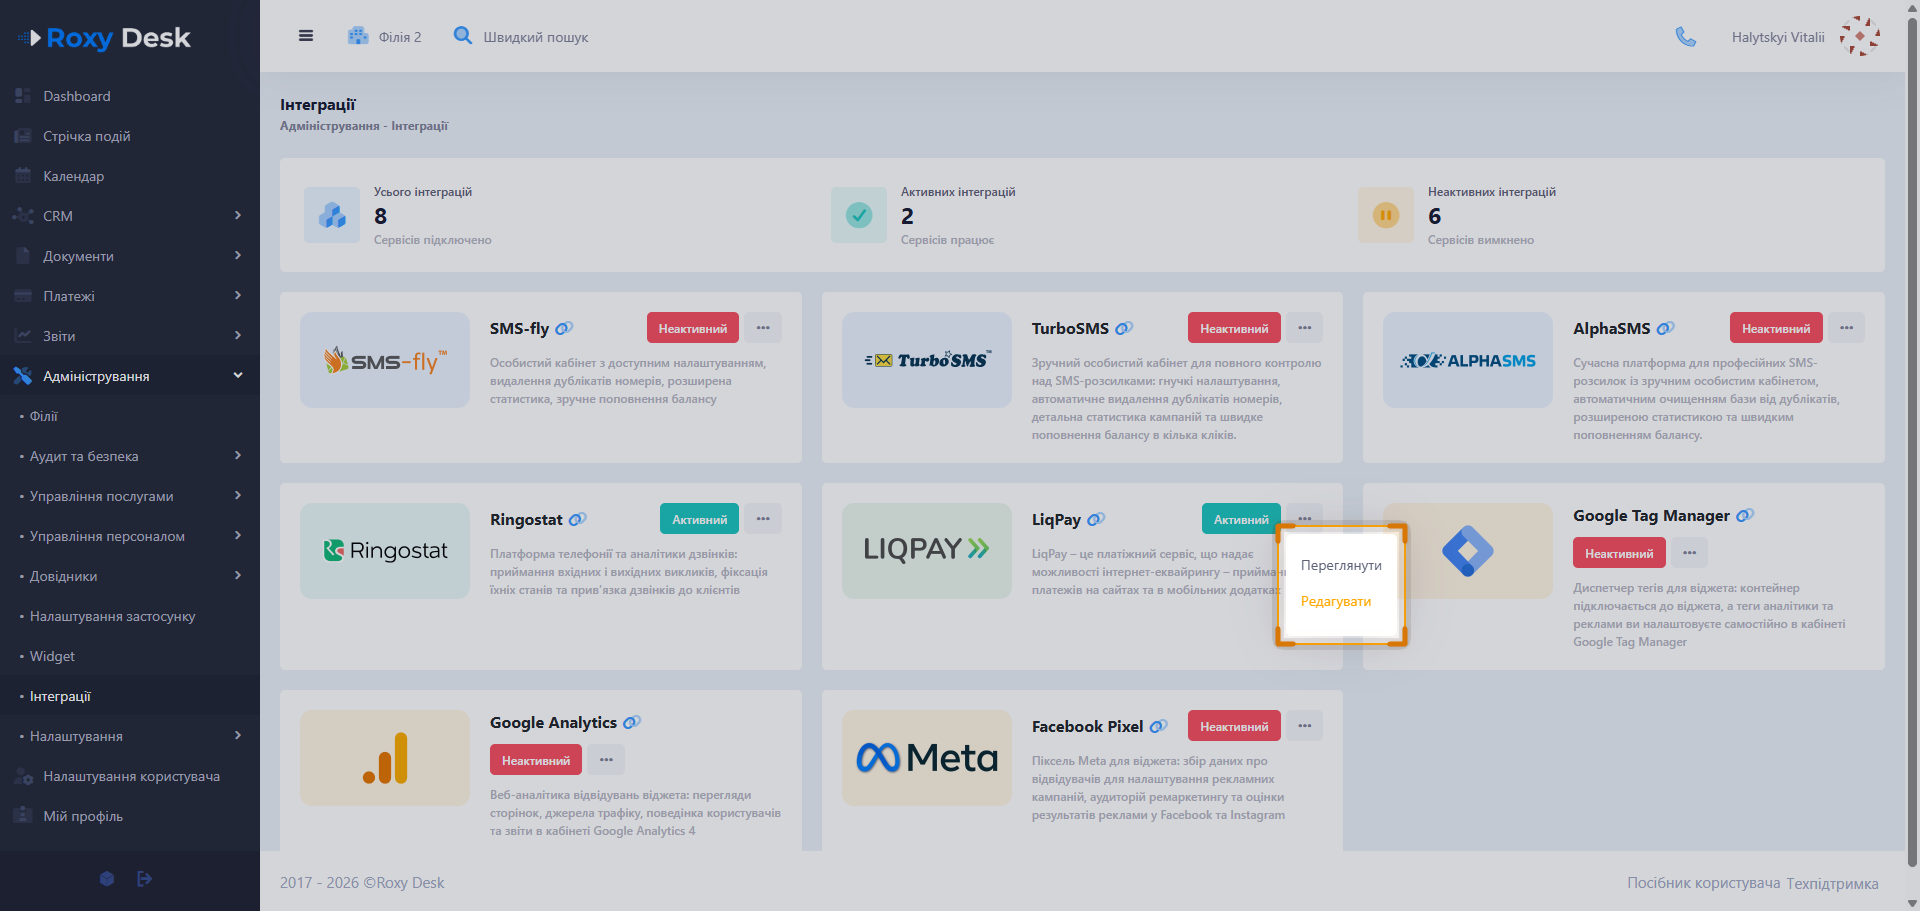Expand the CRM menu chevron

coord(238,215)
